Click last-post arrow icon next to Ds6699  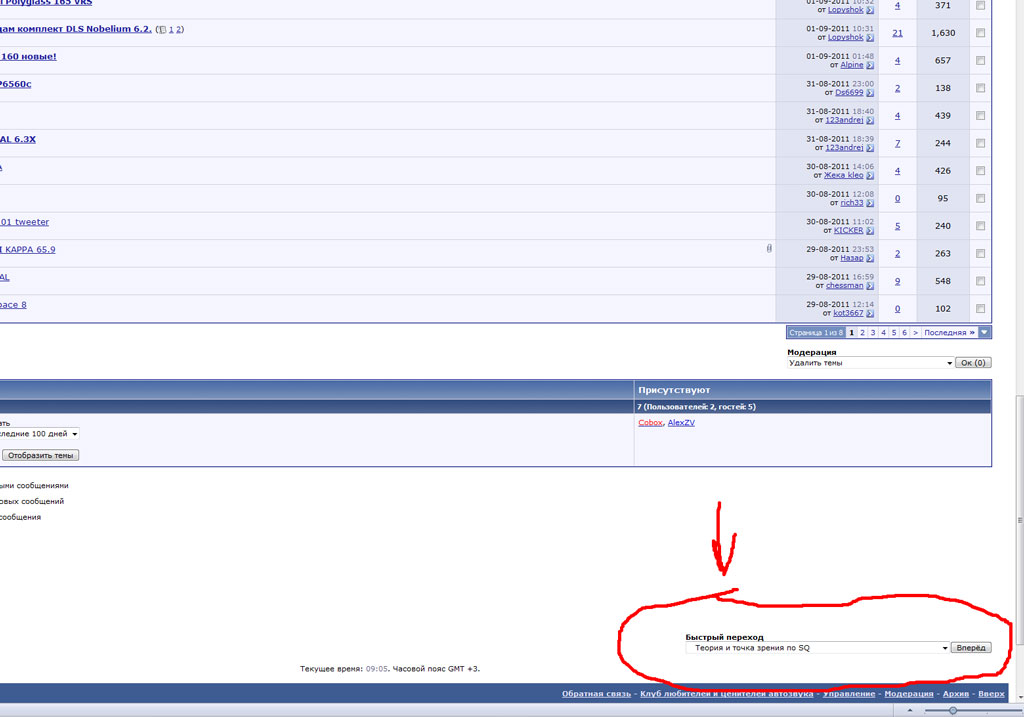click(870, 92)
